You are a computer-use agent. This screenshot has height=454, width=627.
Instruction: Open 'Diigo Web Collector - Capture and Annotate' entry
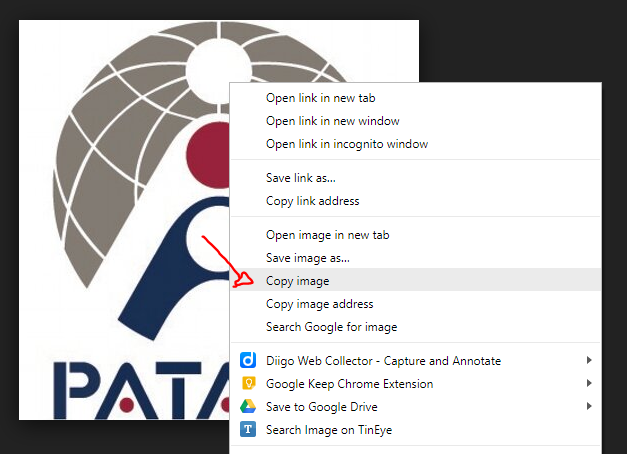(416, 360)
